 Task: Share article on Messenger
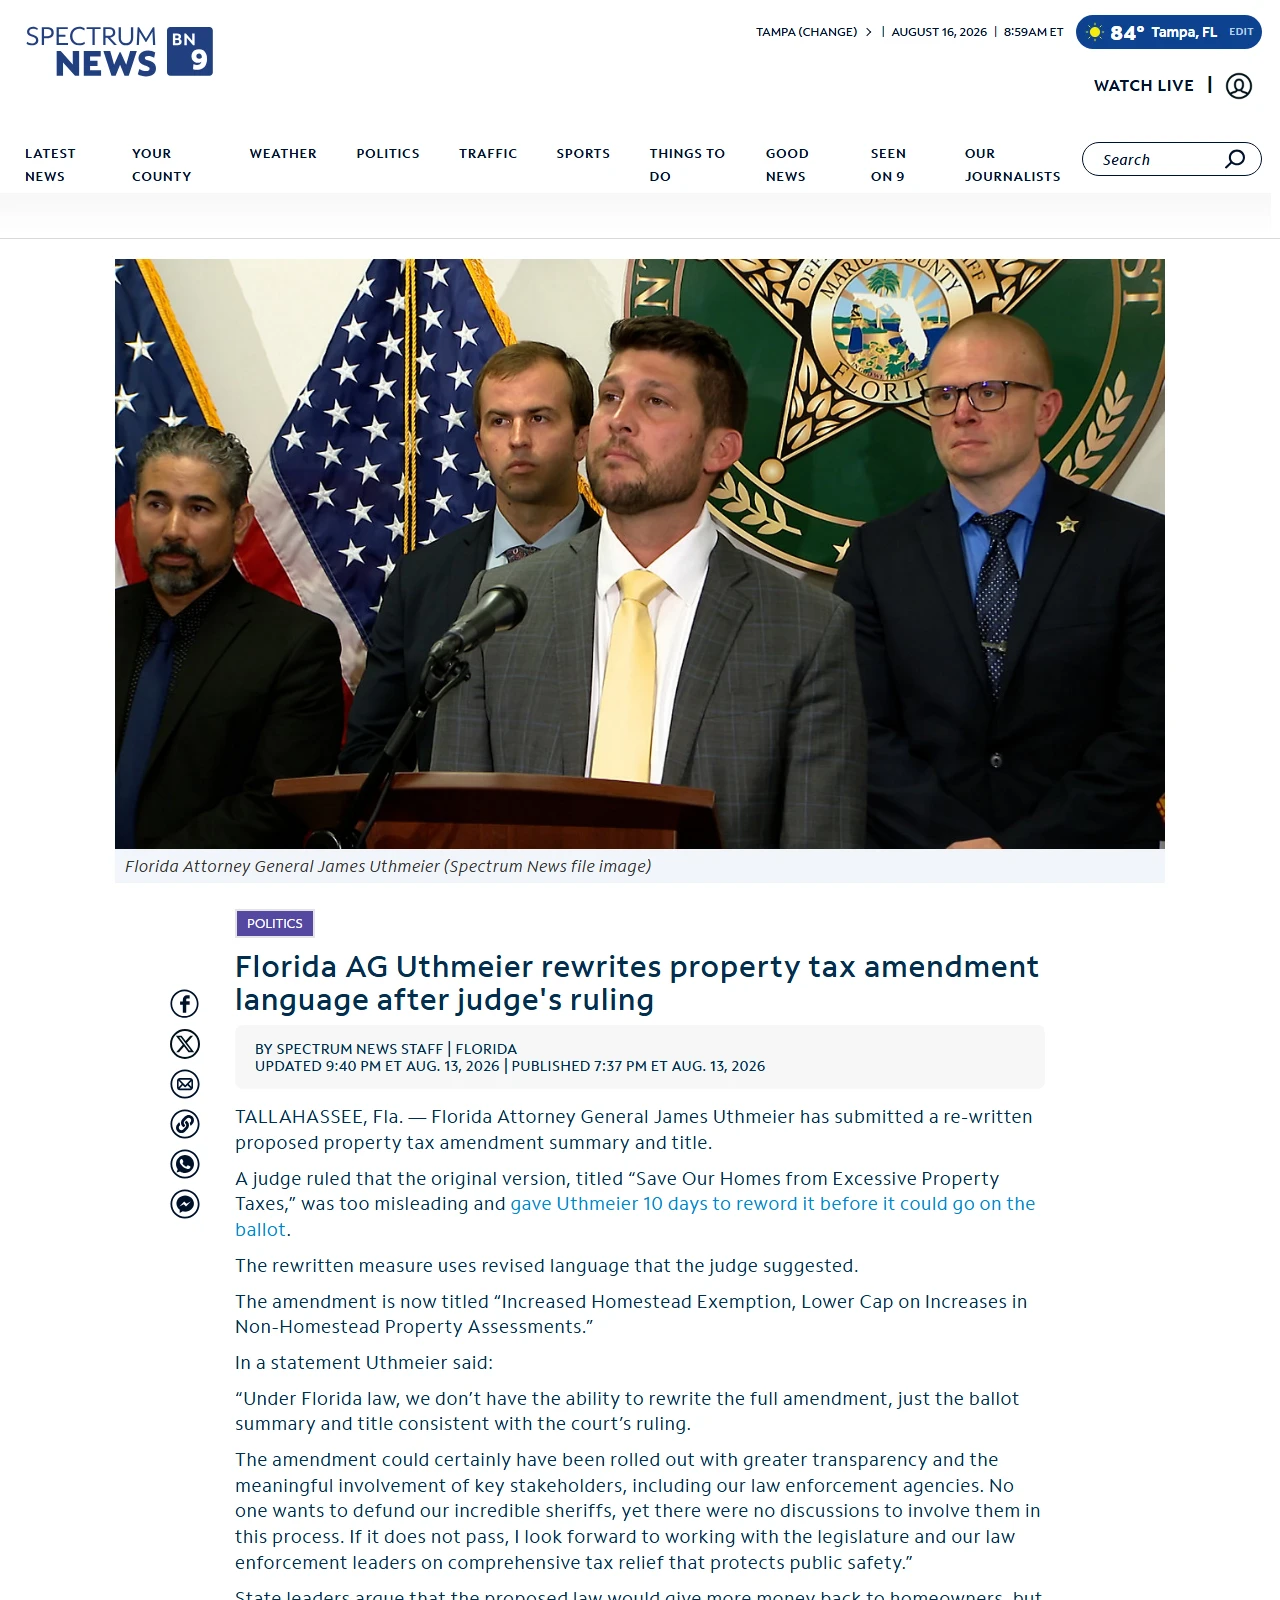185,1204
